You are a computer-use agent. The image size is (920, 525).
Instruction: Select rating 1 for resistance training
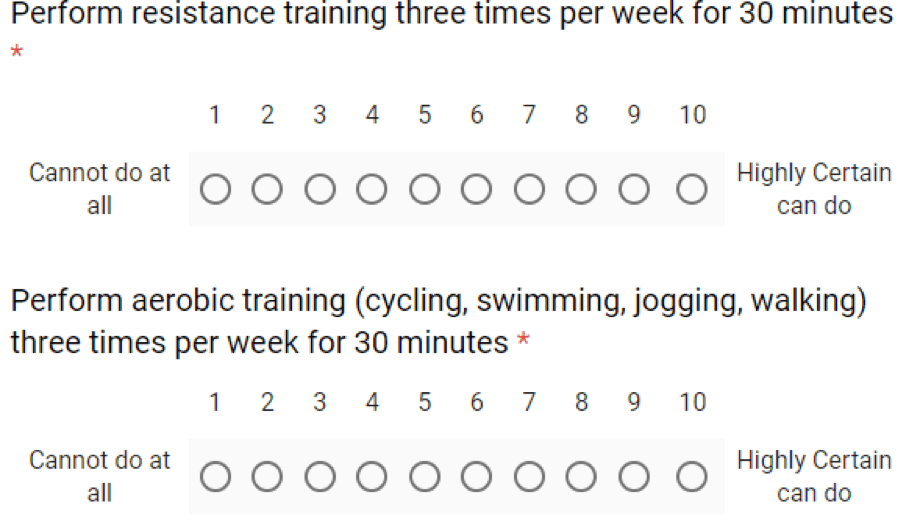tap(215, 189)
